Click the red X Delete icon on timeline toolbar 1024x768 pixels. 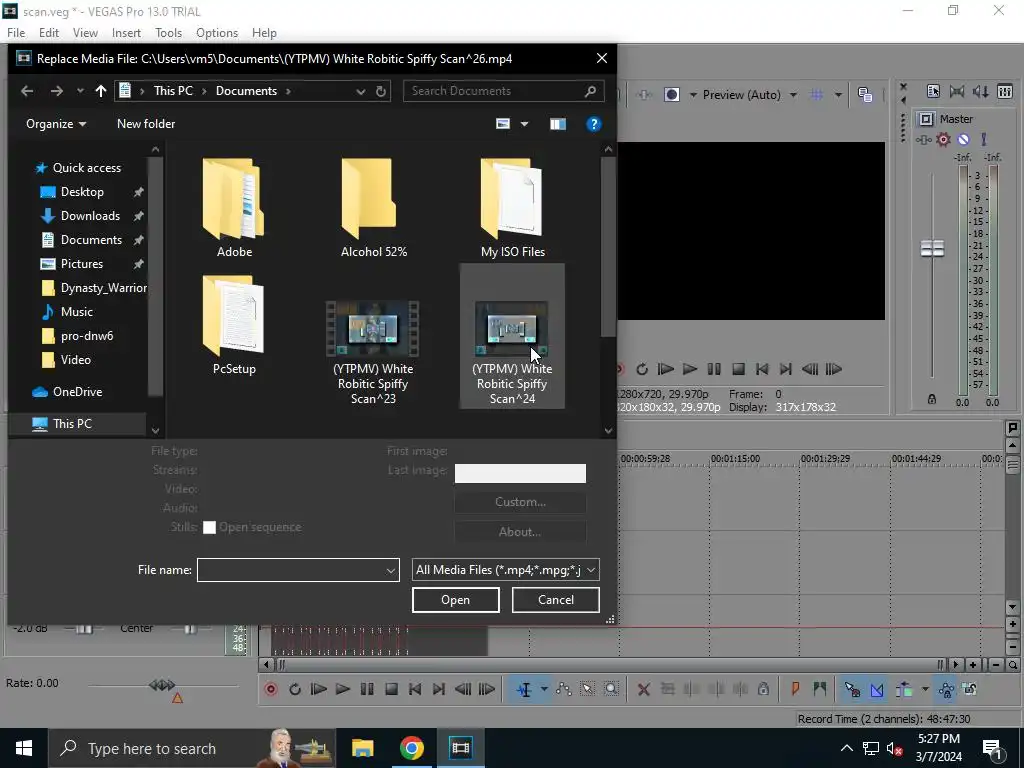point(643,689)
